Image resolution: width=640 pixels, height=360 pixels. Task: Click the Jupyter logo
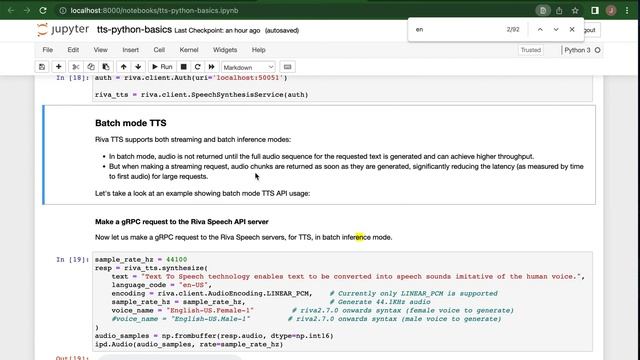pyautogui.click(x=63, y=30)
